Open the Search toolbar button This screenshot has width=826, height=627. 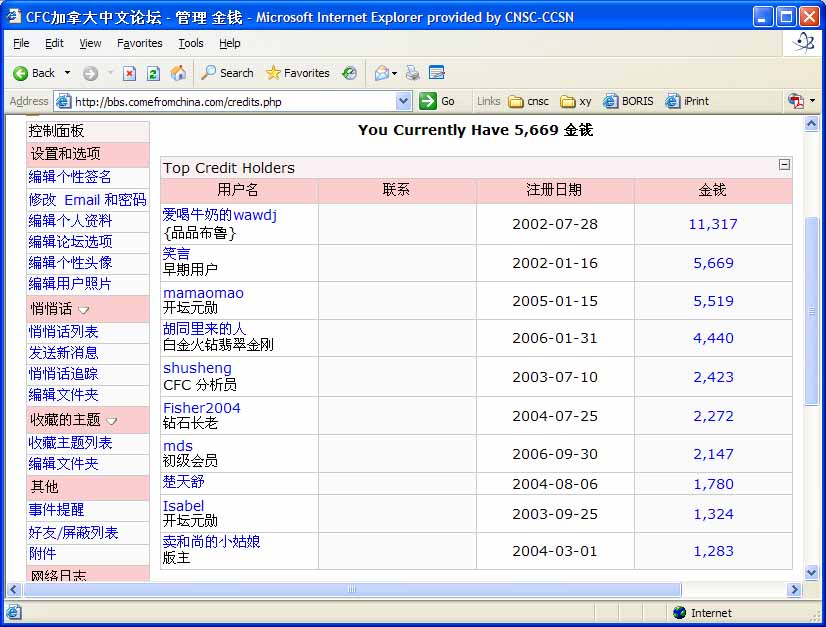tap(227, 73)
